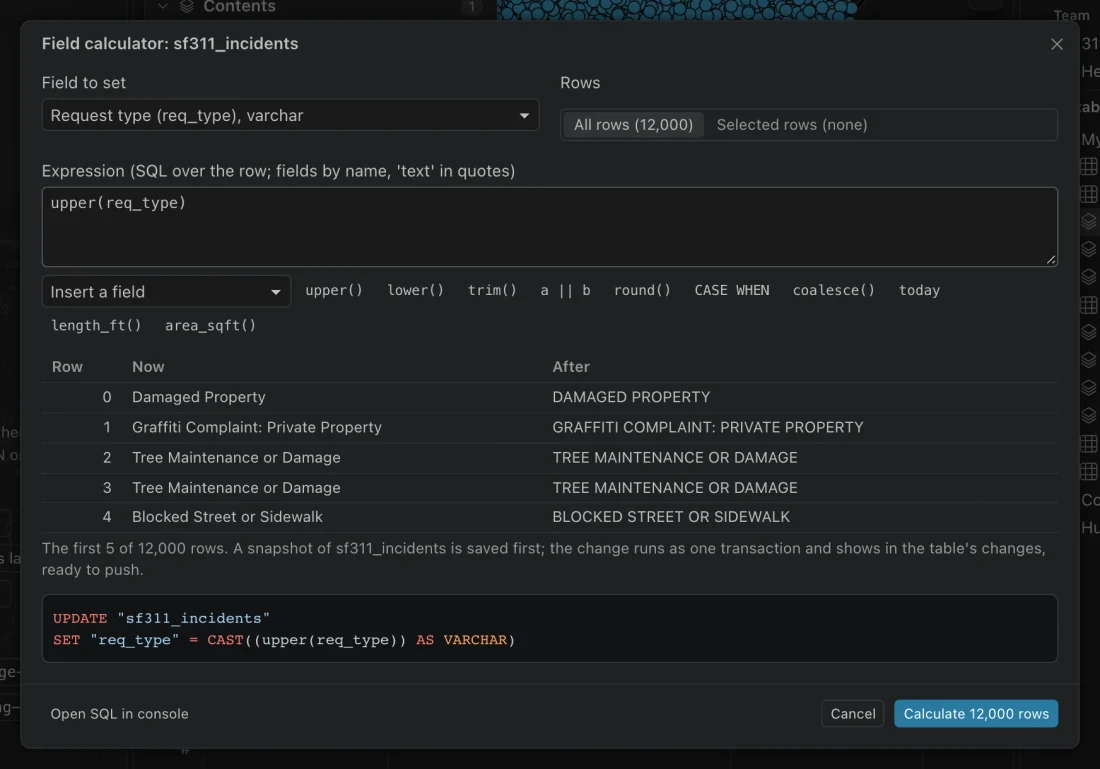This screenshot has width=1100, height=769.
Task: Click the 'DAMAGED PROPERTY' After cell
Action: pos(631,397)
